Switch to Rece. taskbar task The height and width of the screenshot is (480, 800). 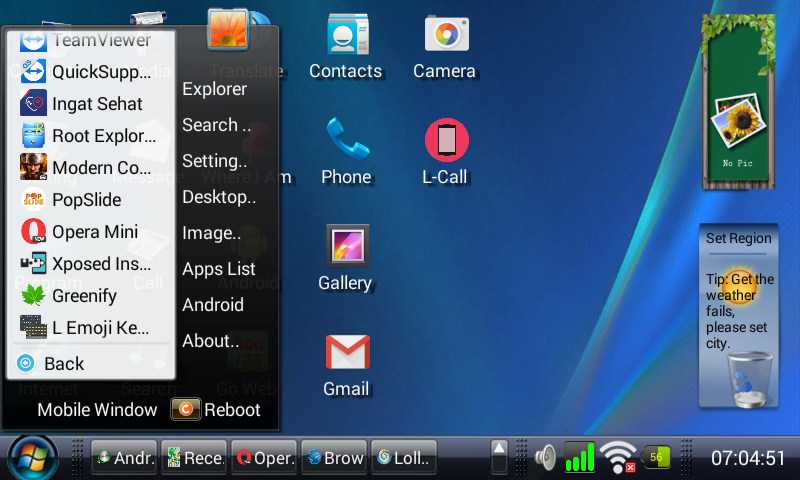pos(194,458)
